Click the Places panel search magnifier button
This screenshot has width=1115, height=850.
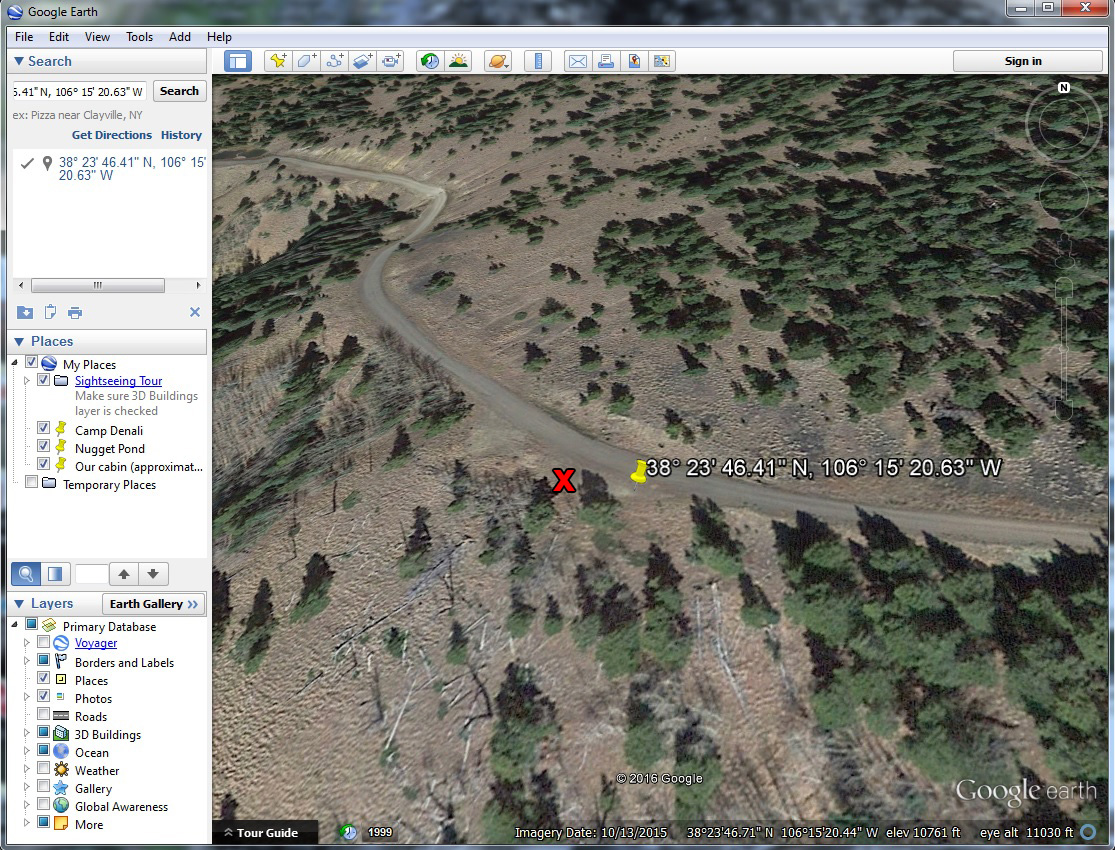(26, 574)
